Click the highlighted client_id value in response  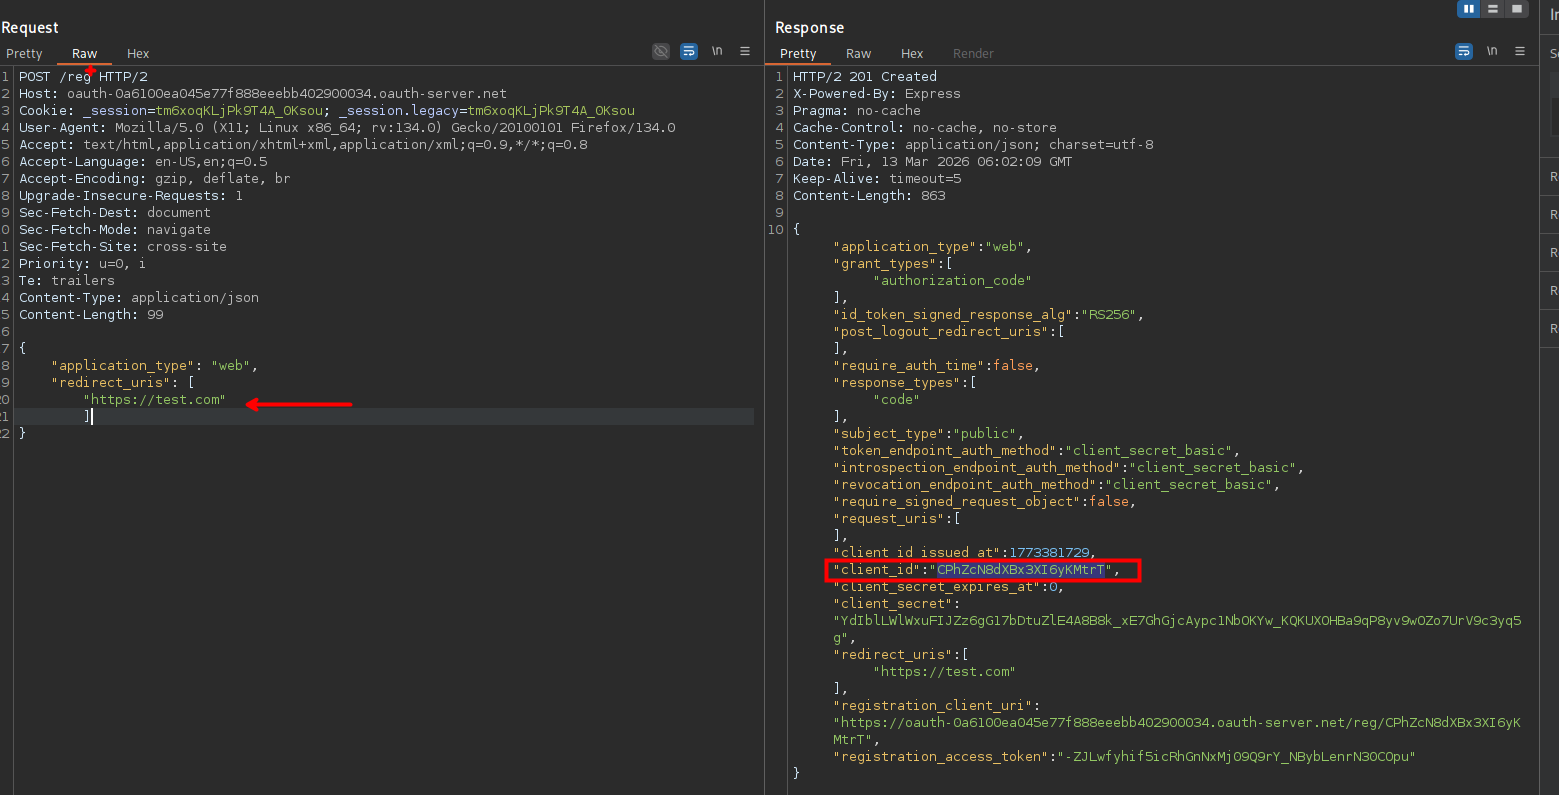point(1020,570)
